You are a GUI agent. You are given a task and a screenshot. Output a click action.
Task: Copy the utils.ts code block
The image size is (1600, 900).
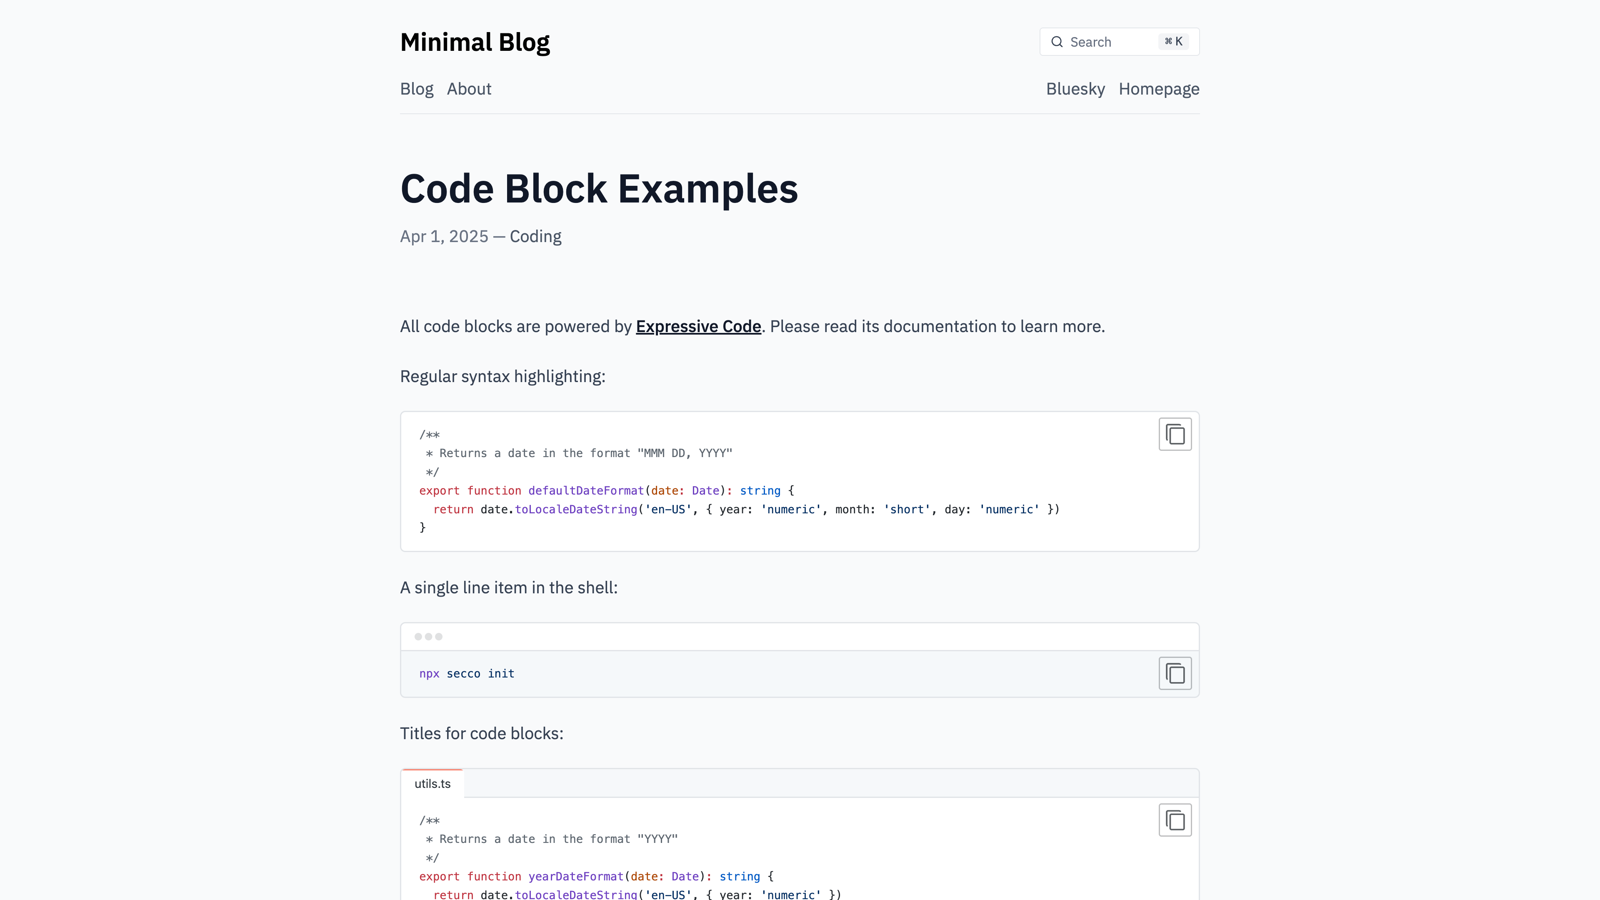[x=1175, y=820]
